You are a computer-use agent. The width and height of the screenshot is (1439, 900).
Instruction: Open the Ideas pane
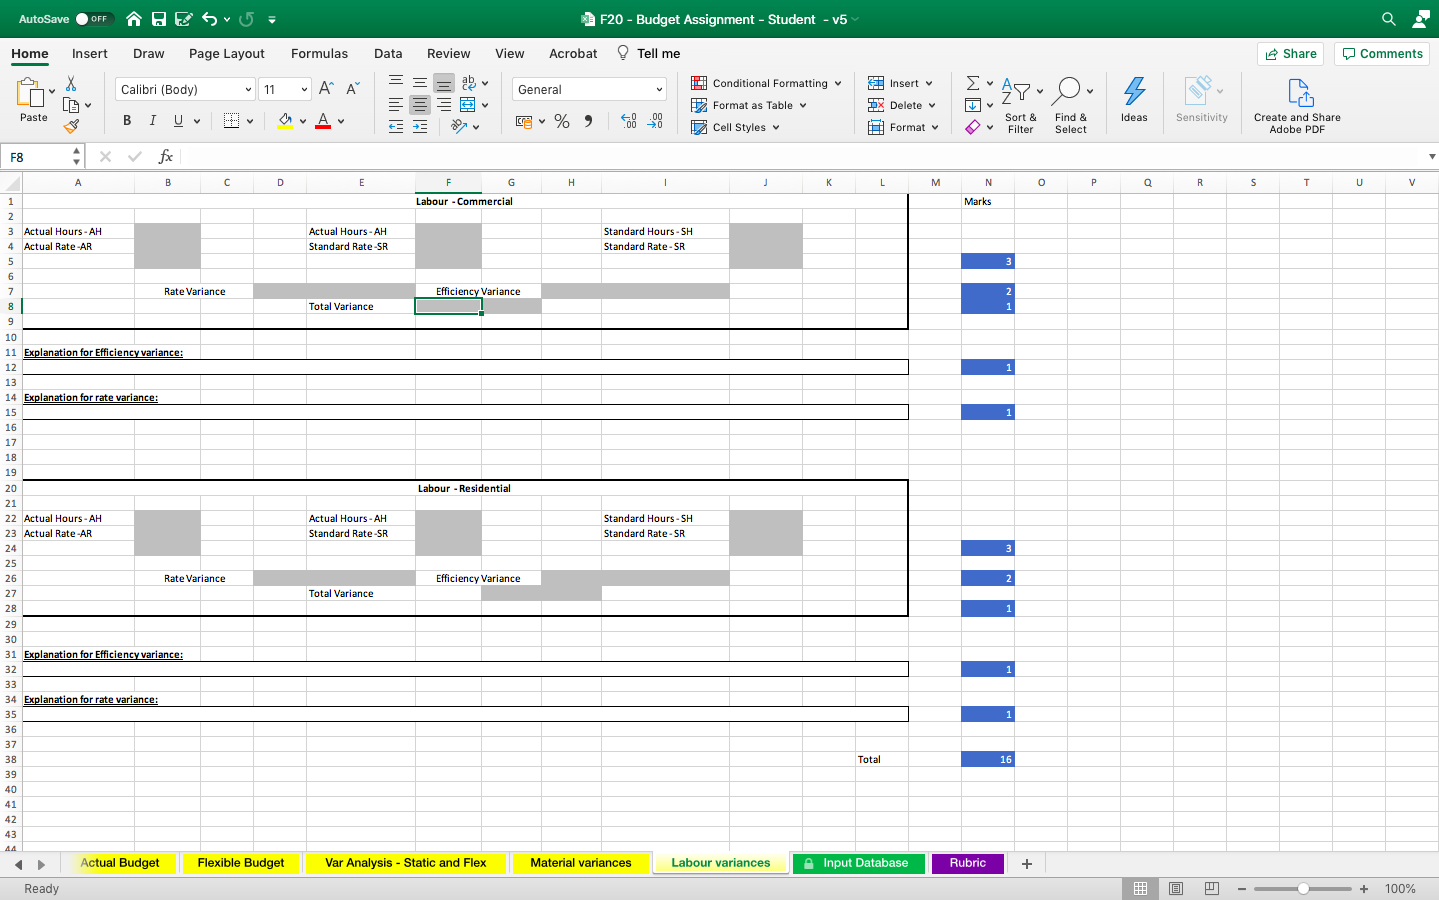(1134, 100)
